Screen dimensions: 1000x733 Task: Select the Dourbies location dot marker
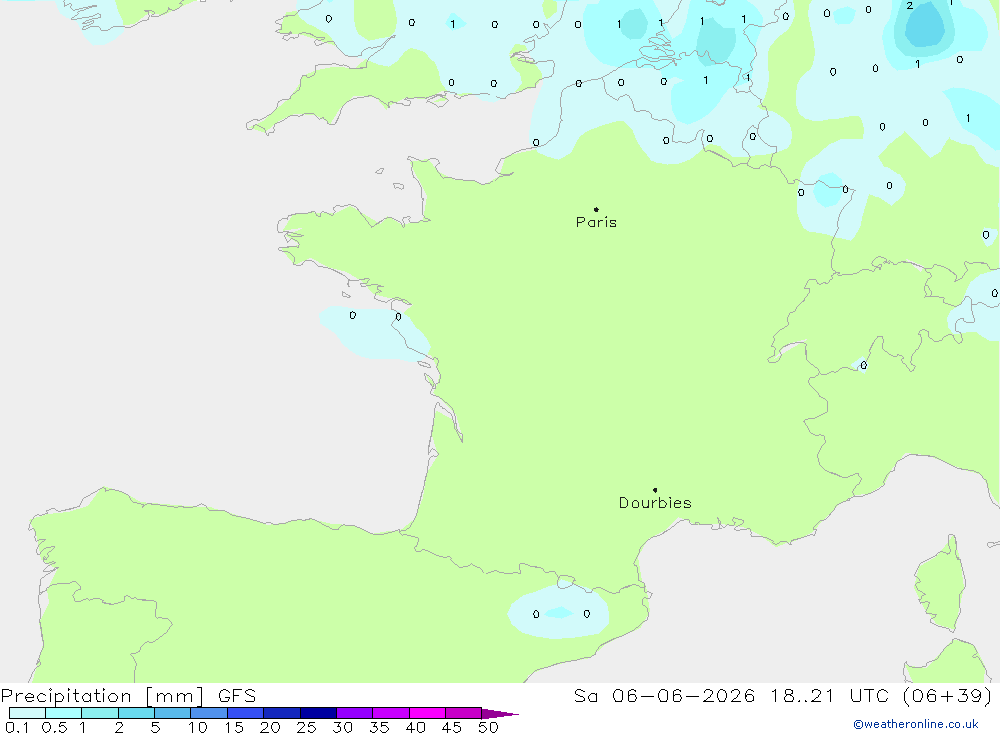[x=655, y=490]
